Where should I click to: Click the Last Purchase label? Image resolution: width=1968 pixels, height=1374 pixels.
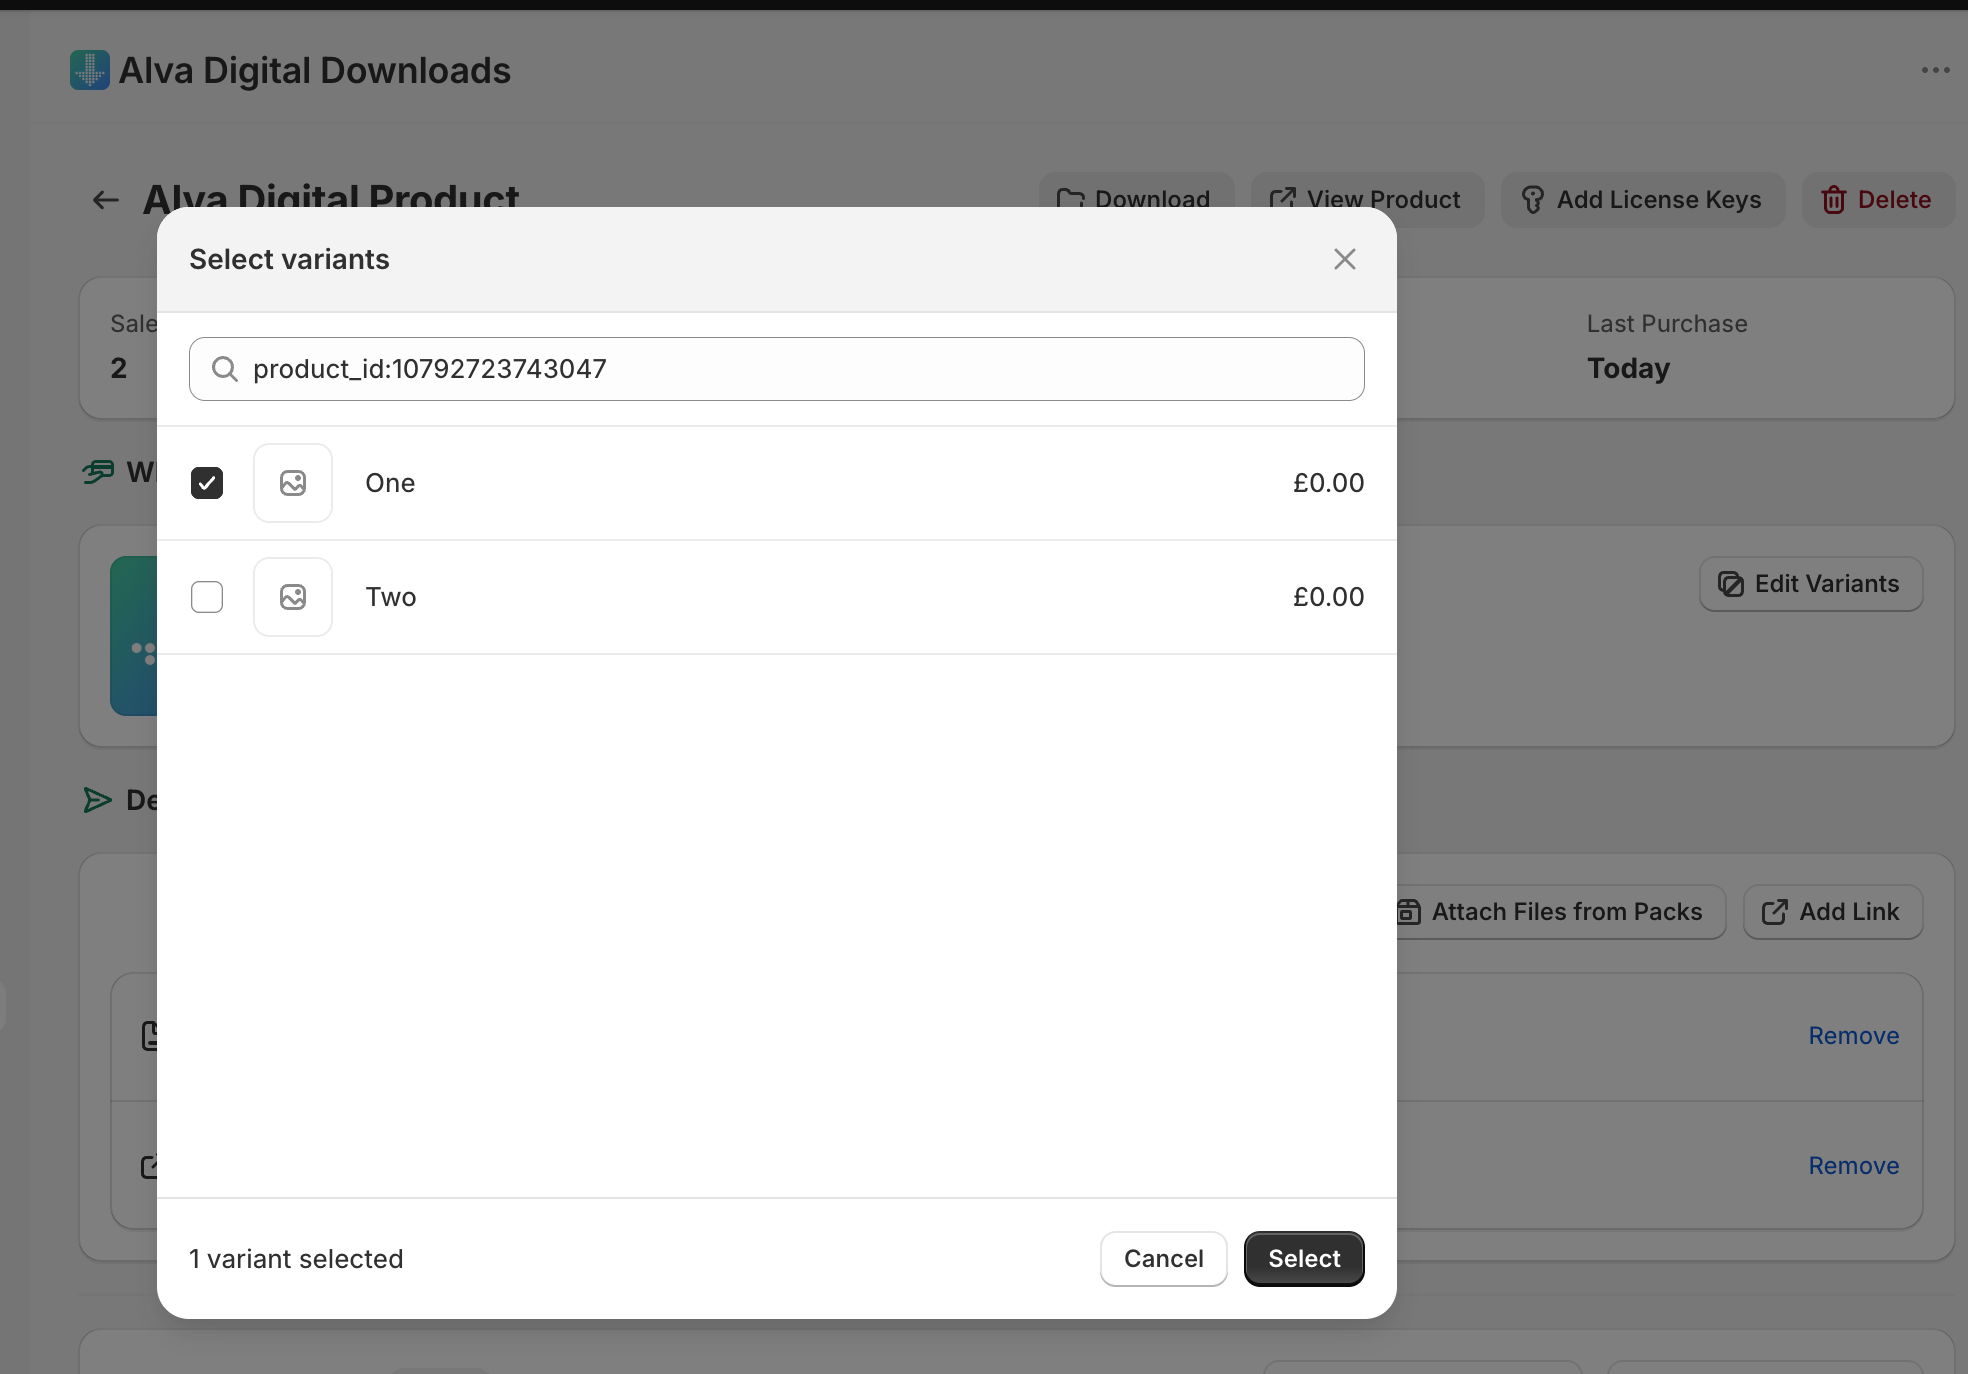click(x=1667, y=324)
